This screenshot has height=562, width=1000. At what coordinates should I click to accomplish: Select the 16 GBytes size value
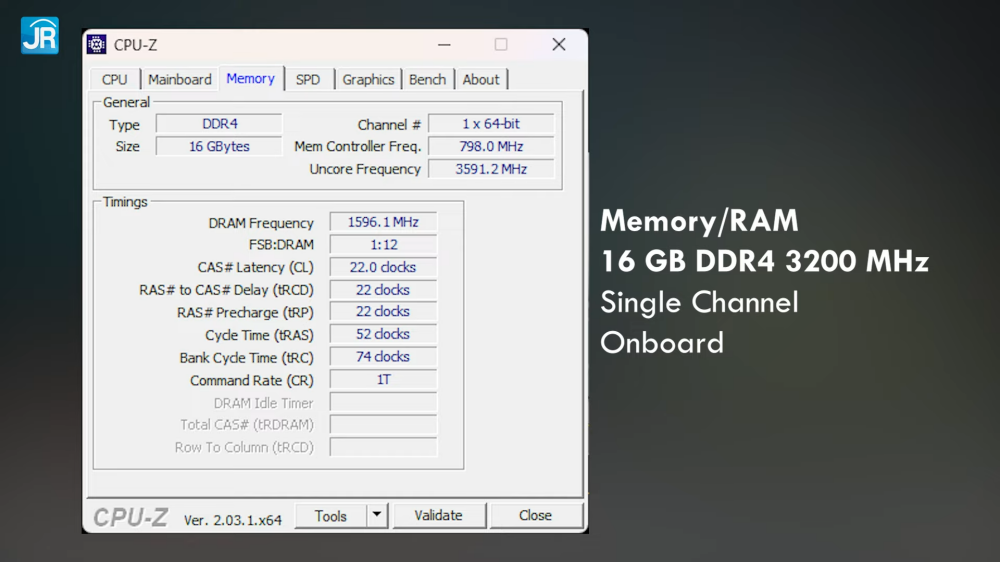pos(219,146)
